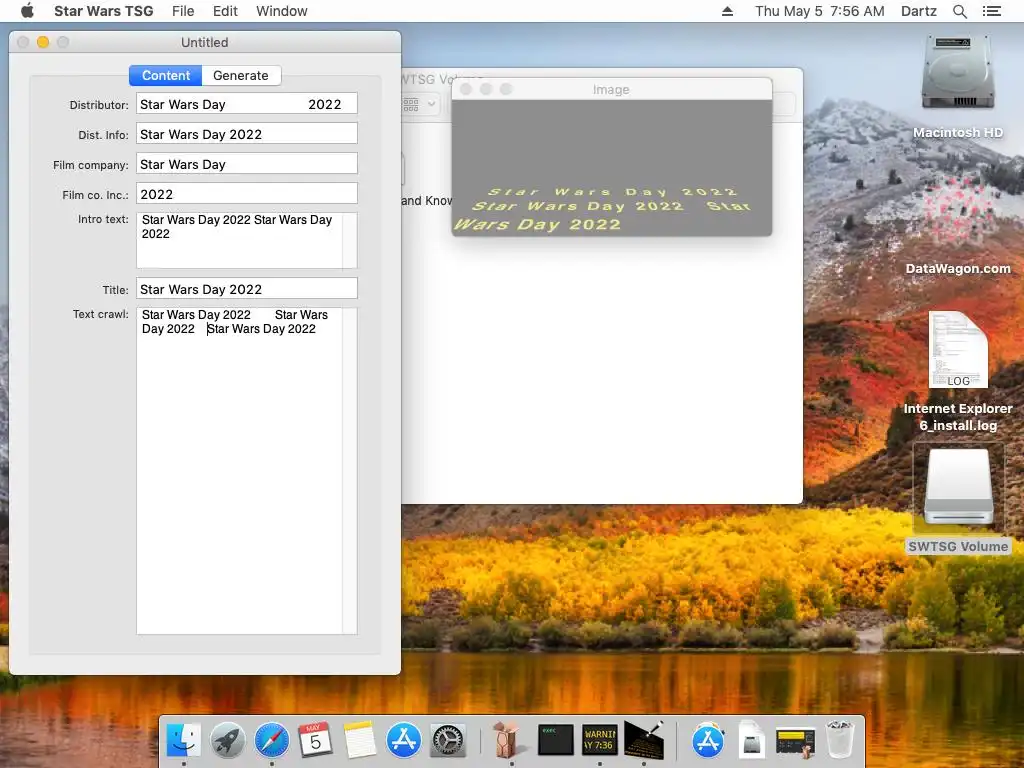The image size is (1024, 768).
Task: Open the black exec terminal icon in Dock
Action: coord(555,741)
